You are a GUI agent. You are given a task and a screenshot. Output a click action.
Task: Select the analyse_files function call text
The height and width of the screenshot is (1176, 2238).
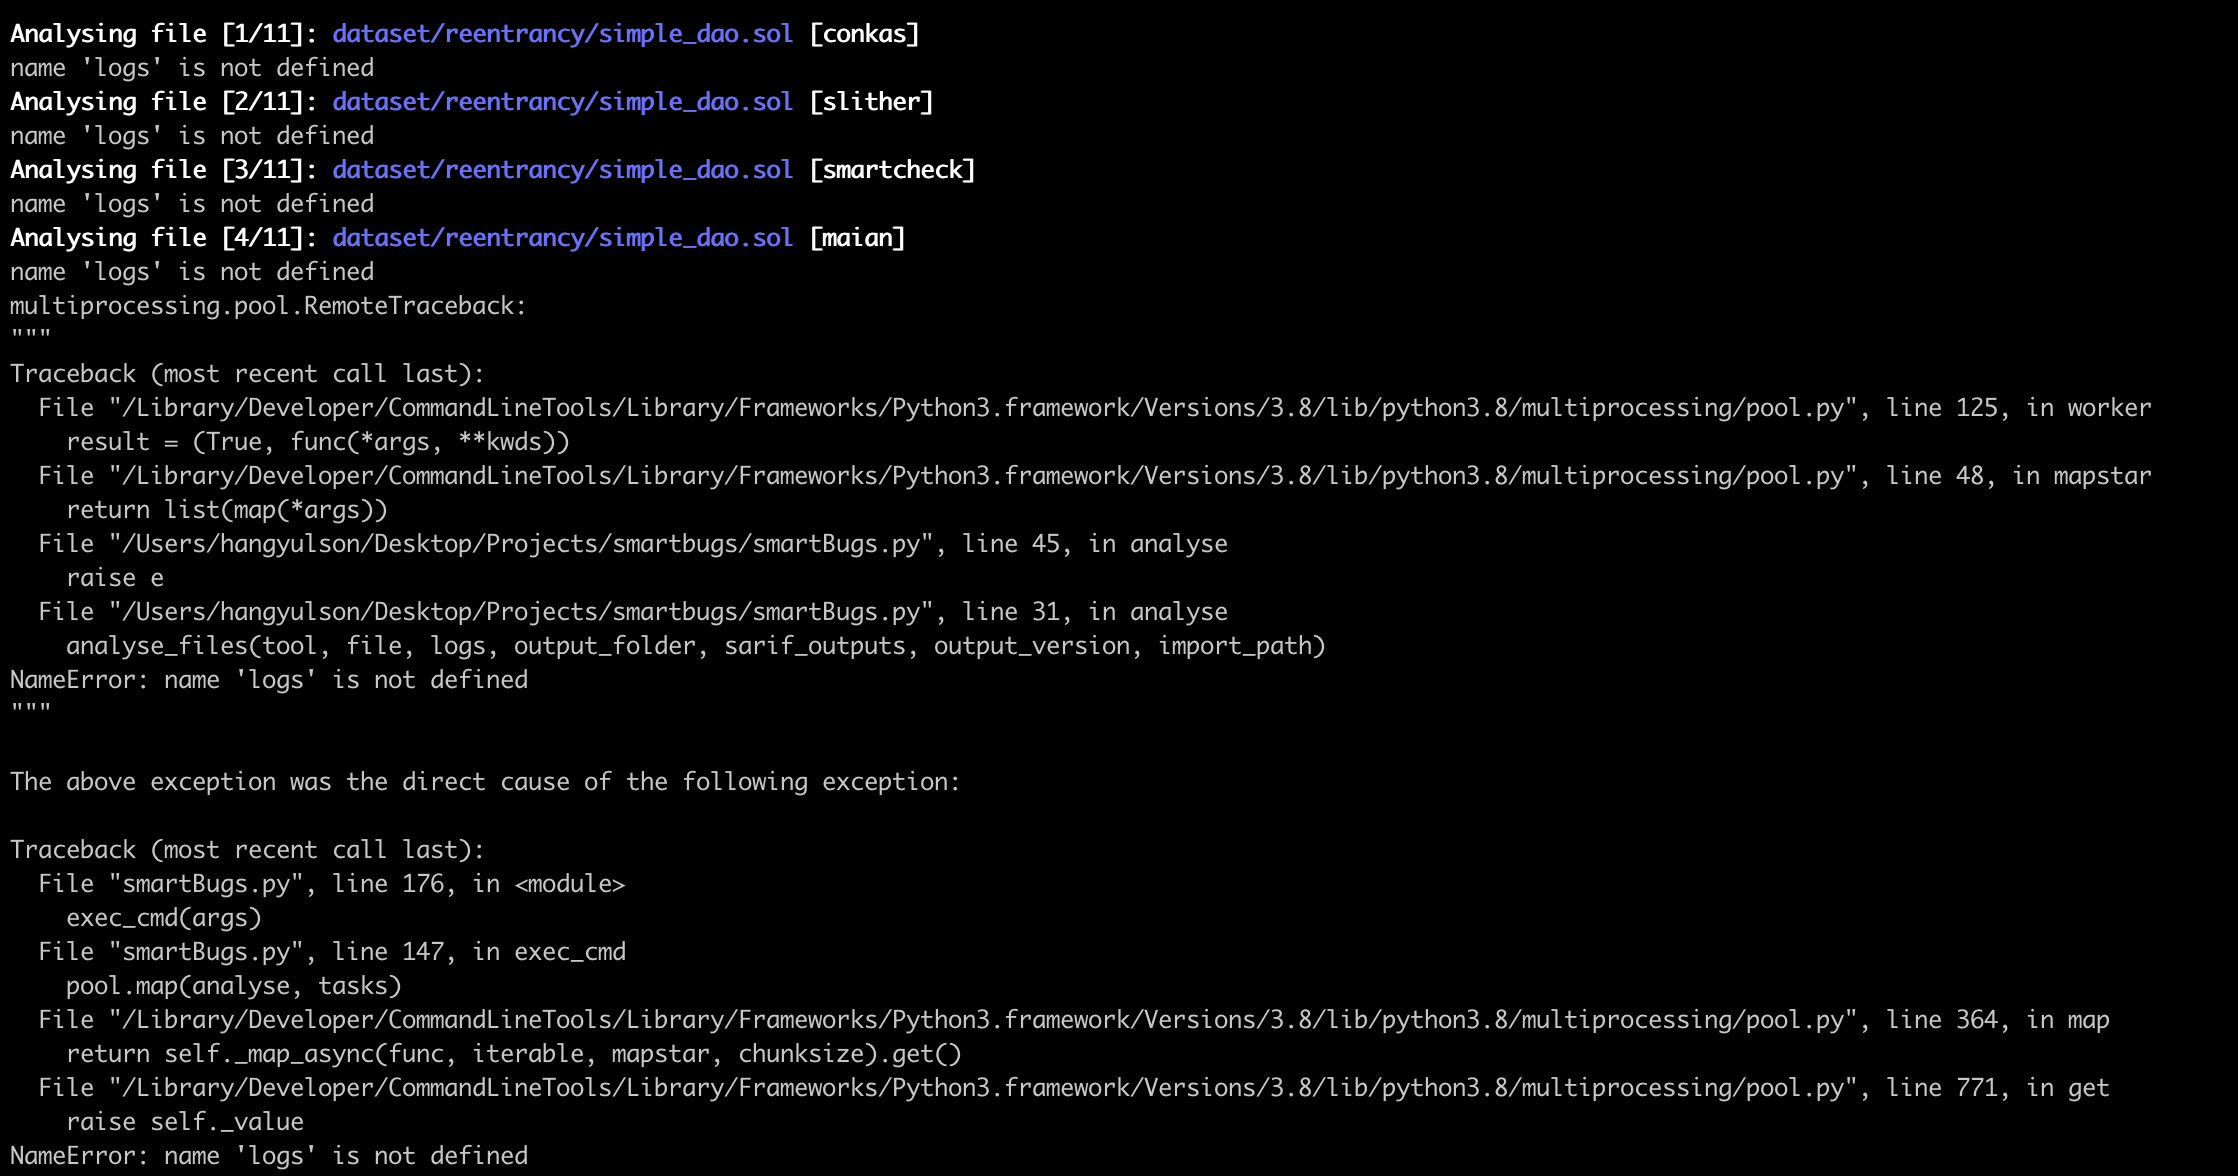(x=695, y=645)
